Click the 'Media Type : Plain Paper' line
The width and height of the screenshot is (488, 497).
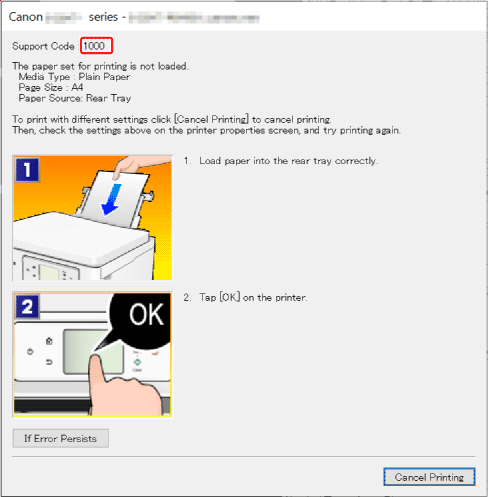[74, 77]
